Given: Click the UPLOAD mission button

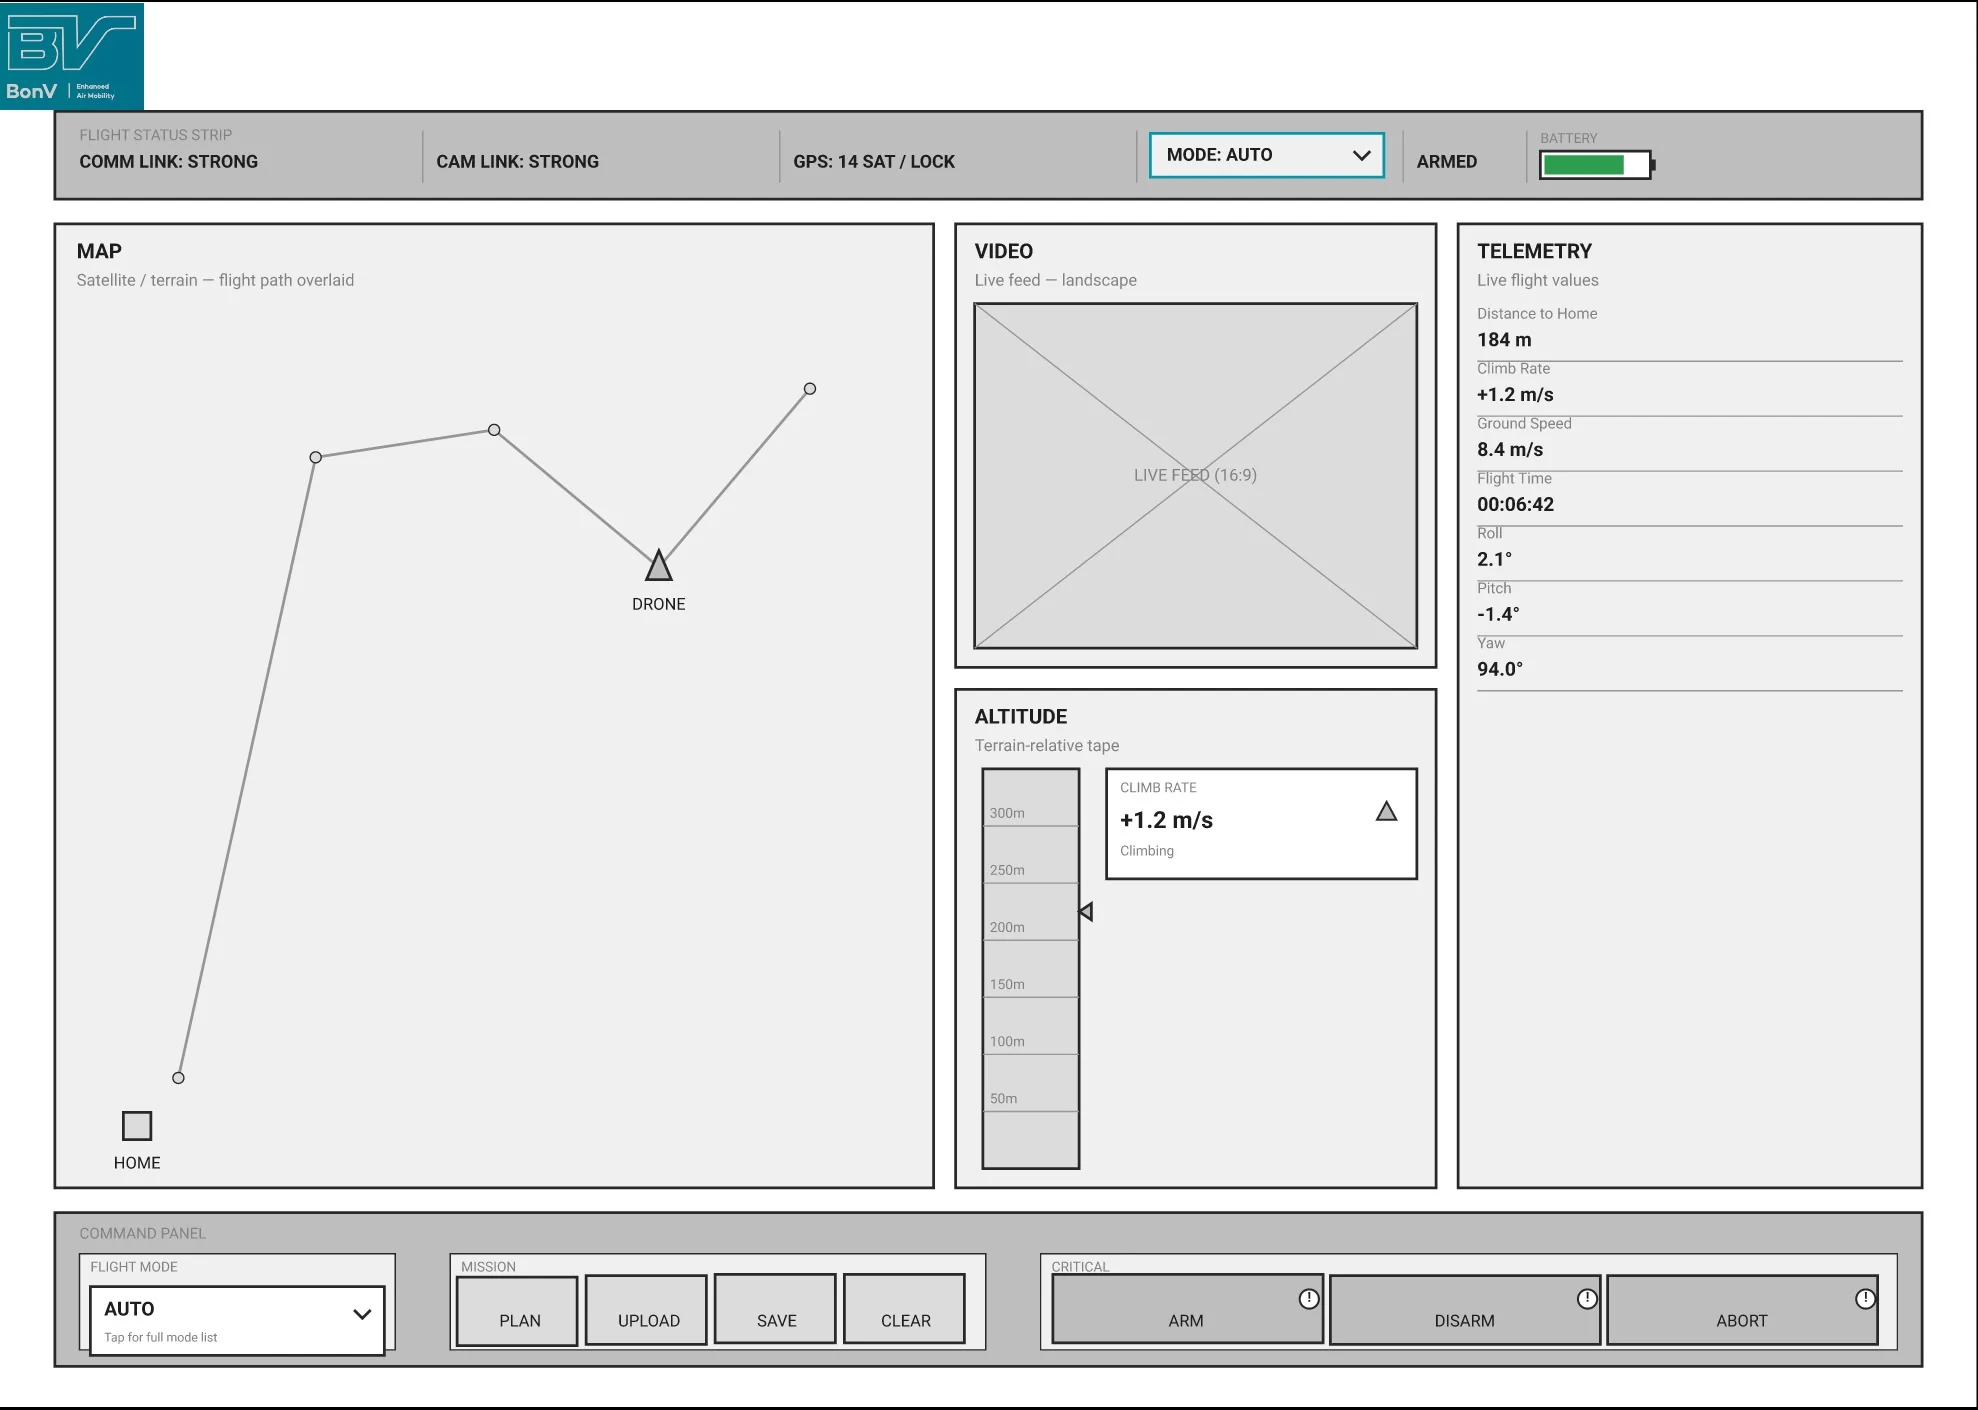Looking at the screenshot, I should point(646,1309).
